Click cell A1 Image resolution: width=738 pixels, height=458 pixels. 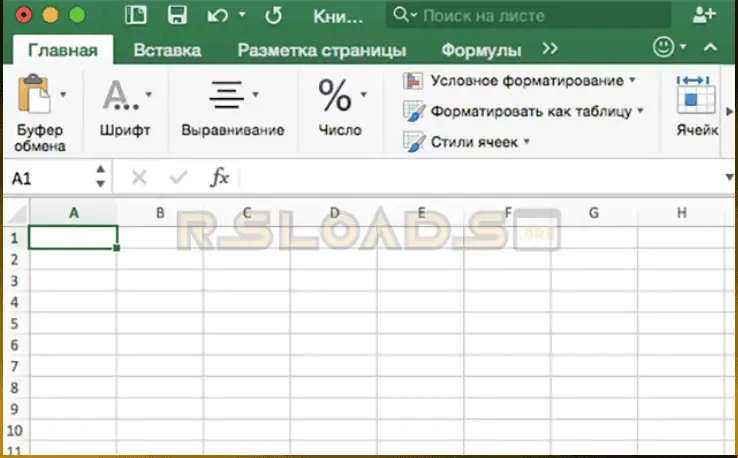(73, 237)
